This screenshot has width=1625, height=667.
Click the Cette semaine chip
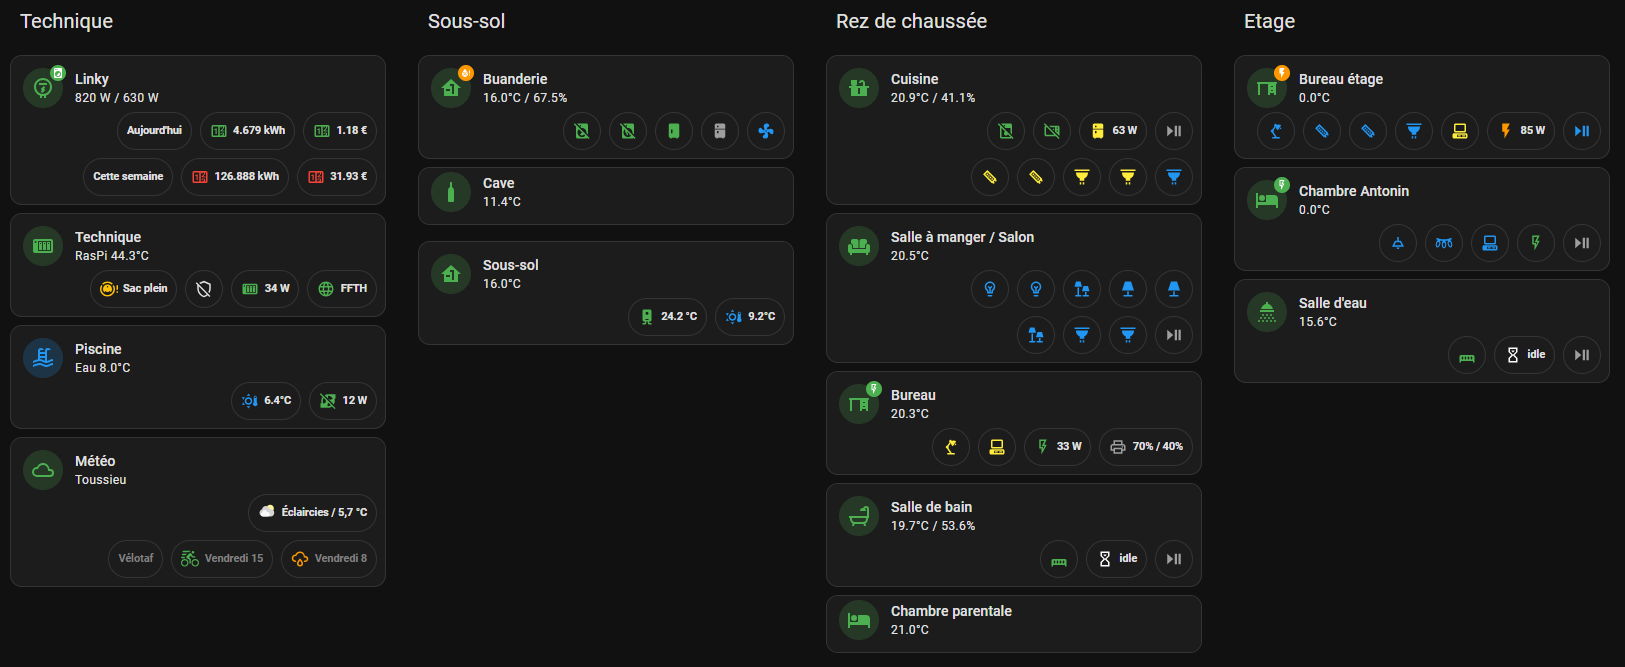click(128, 177)
